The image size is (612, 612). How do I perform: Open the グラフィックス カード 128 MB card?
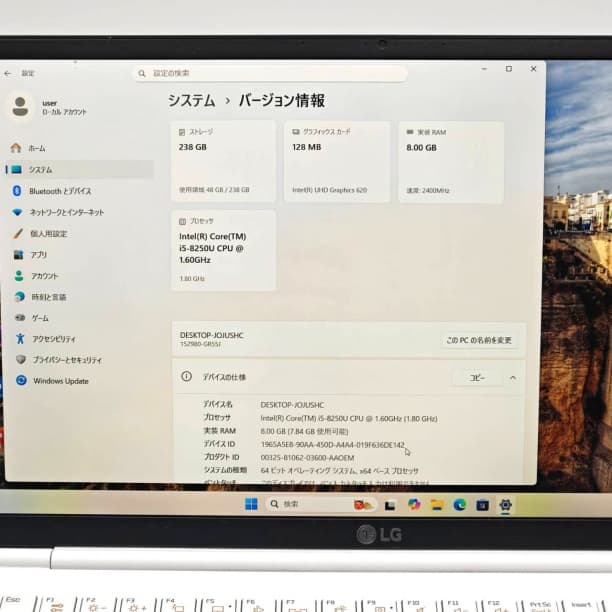point(337,162)
